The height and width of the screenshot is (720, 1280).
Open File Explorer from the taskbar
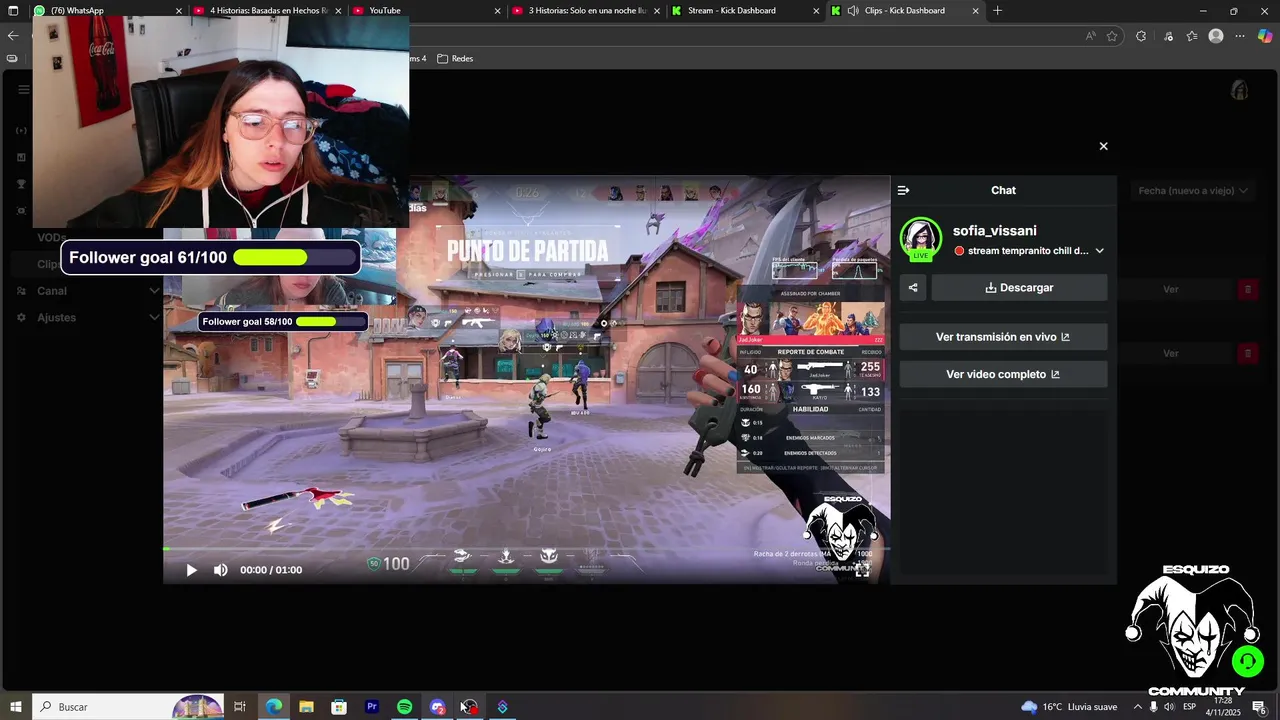tap(306, 707)
